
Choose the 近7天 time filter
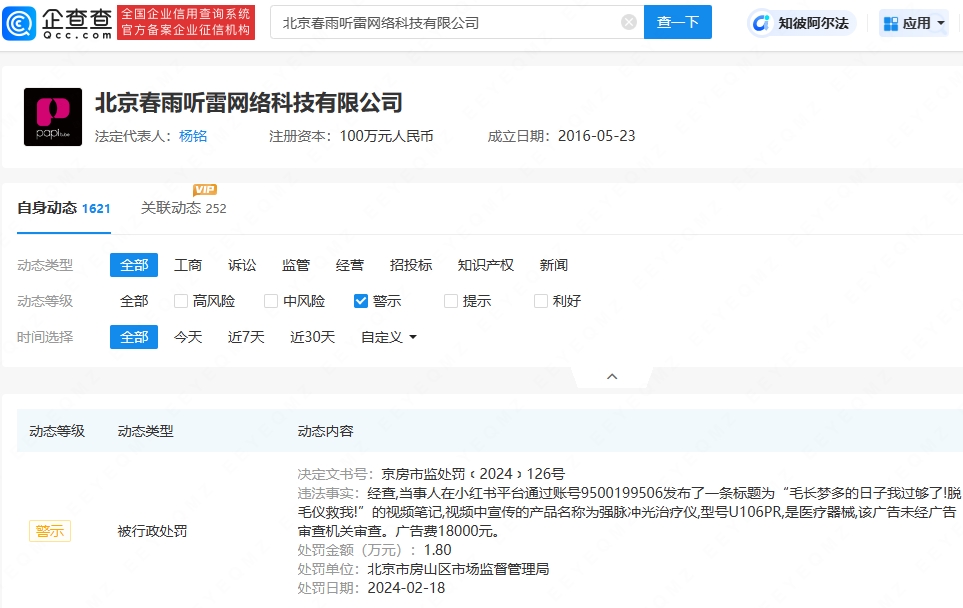click(x=246, y=337)
